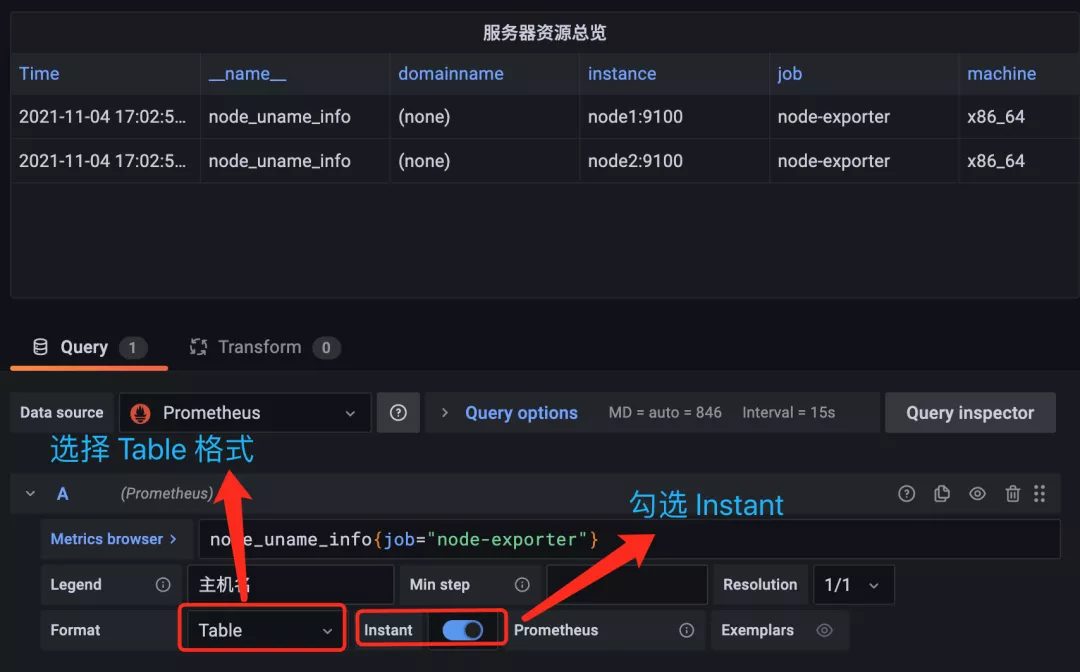Click the PromQL query expression field
Viewport: 1080px width, 672px height.
click(x=629, y=539)
